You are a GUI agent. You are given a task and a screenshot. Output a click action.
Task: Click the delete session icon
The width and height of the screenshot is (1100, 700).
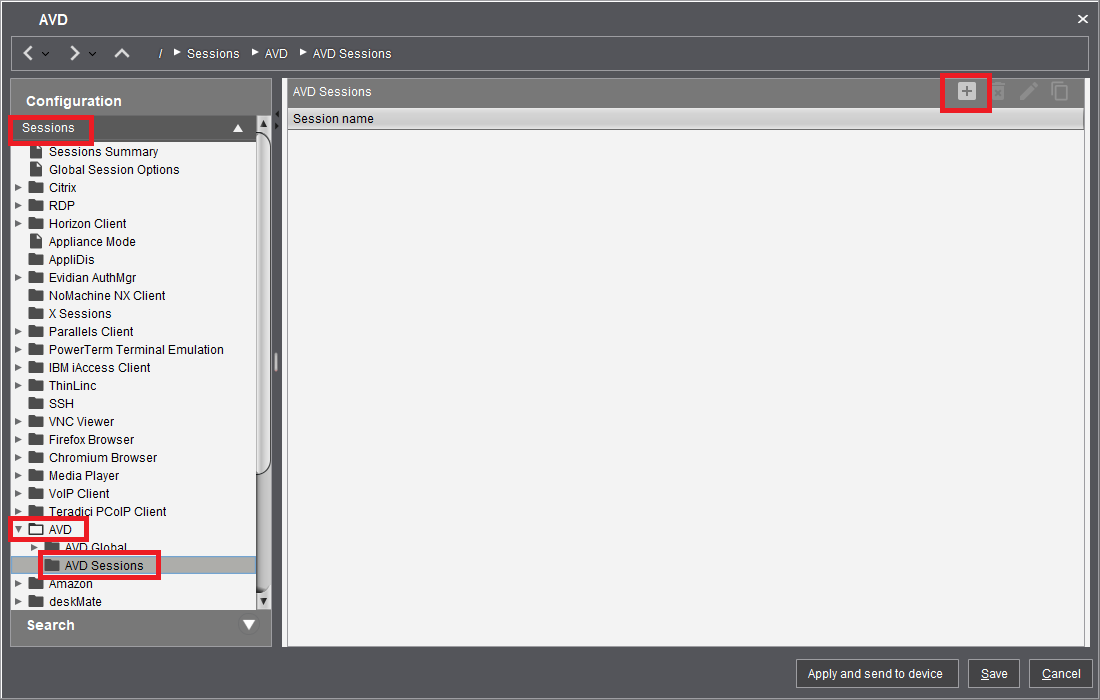coord(997,92)
